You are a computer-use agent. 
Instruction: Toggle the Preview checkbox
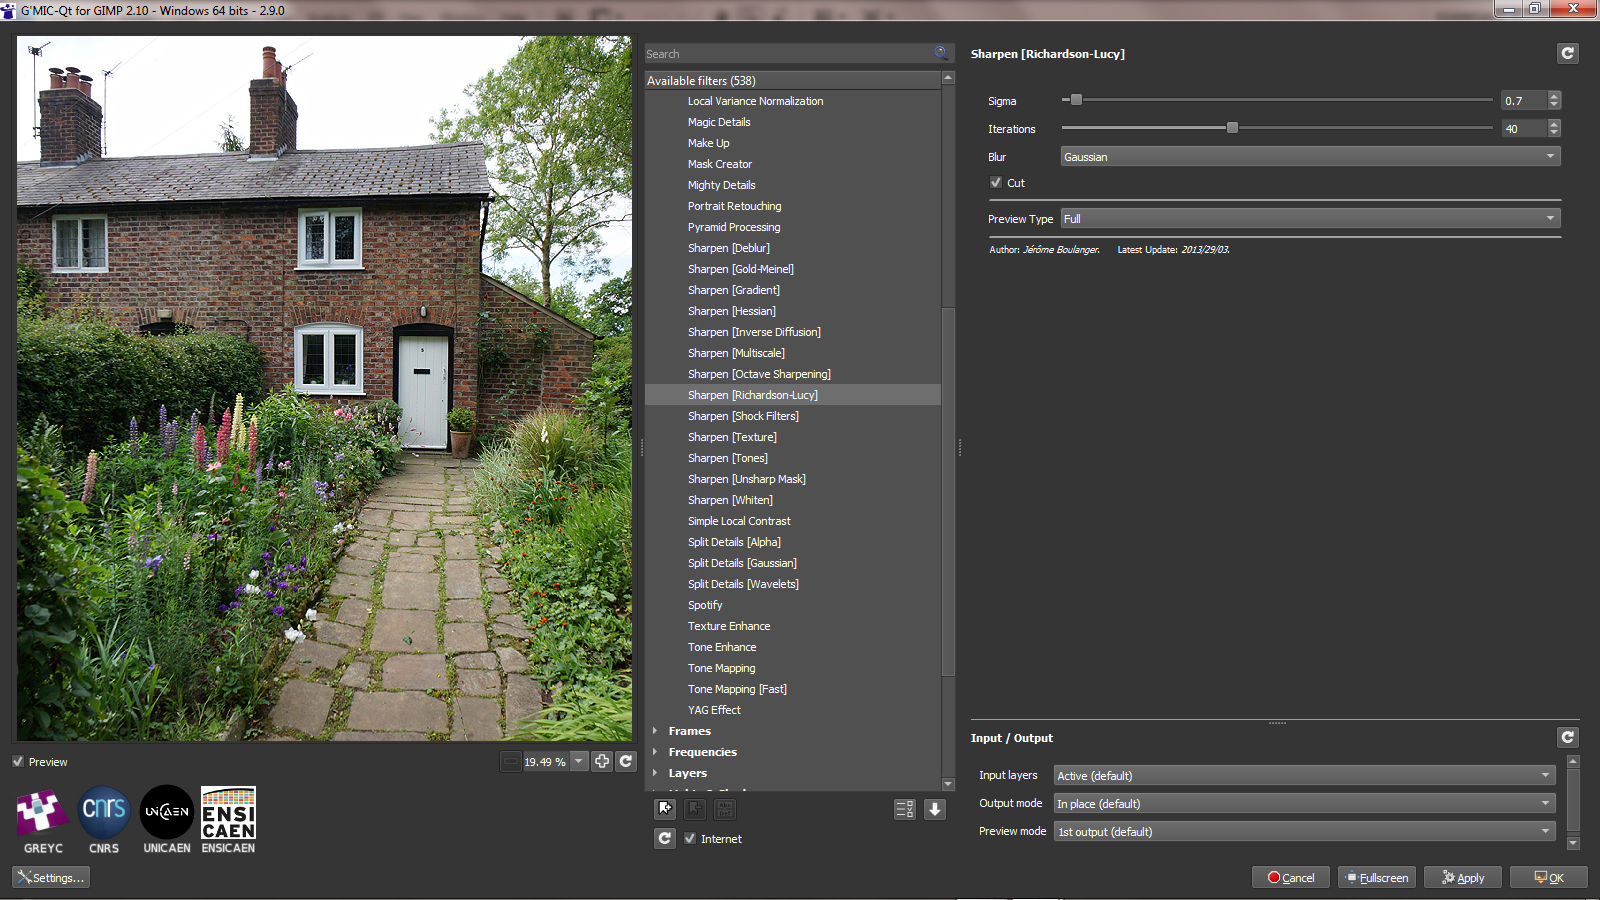tap(18, 762)
